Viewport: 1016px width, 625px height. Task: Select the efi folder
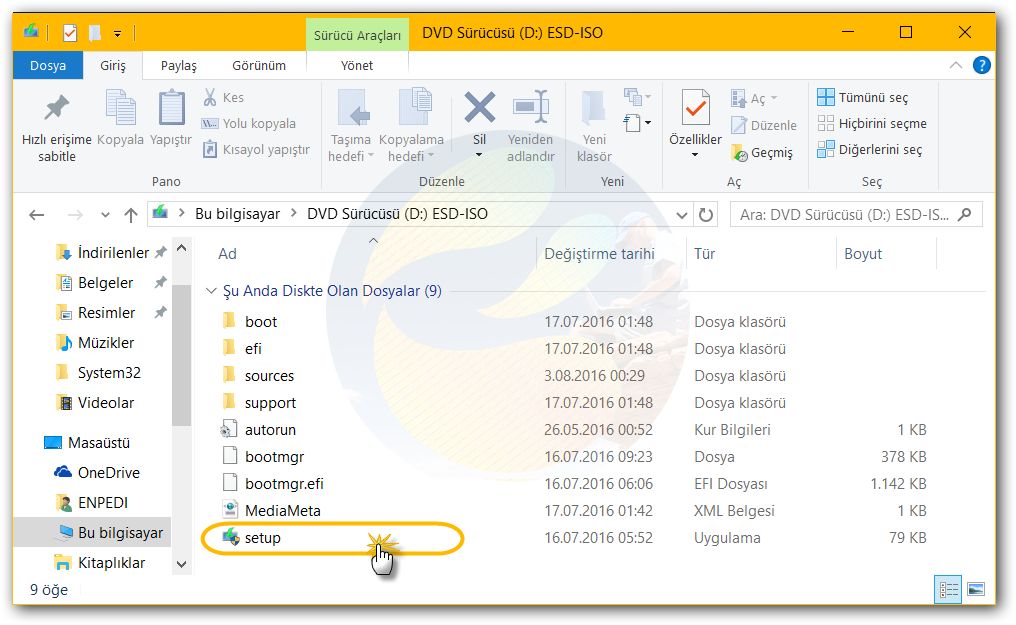[x=253, y=349]
